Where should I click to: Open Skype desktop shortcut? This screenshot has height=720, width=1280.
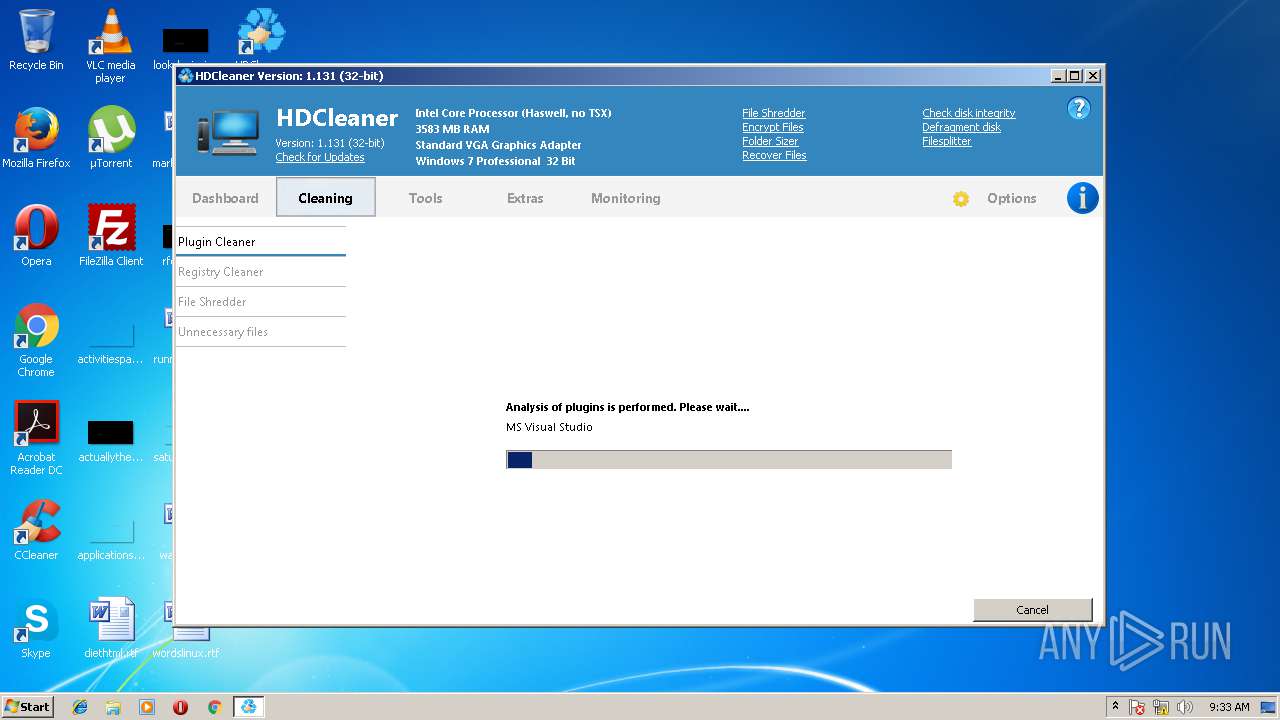[x=36, y=628]
